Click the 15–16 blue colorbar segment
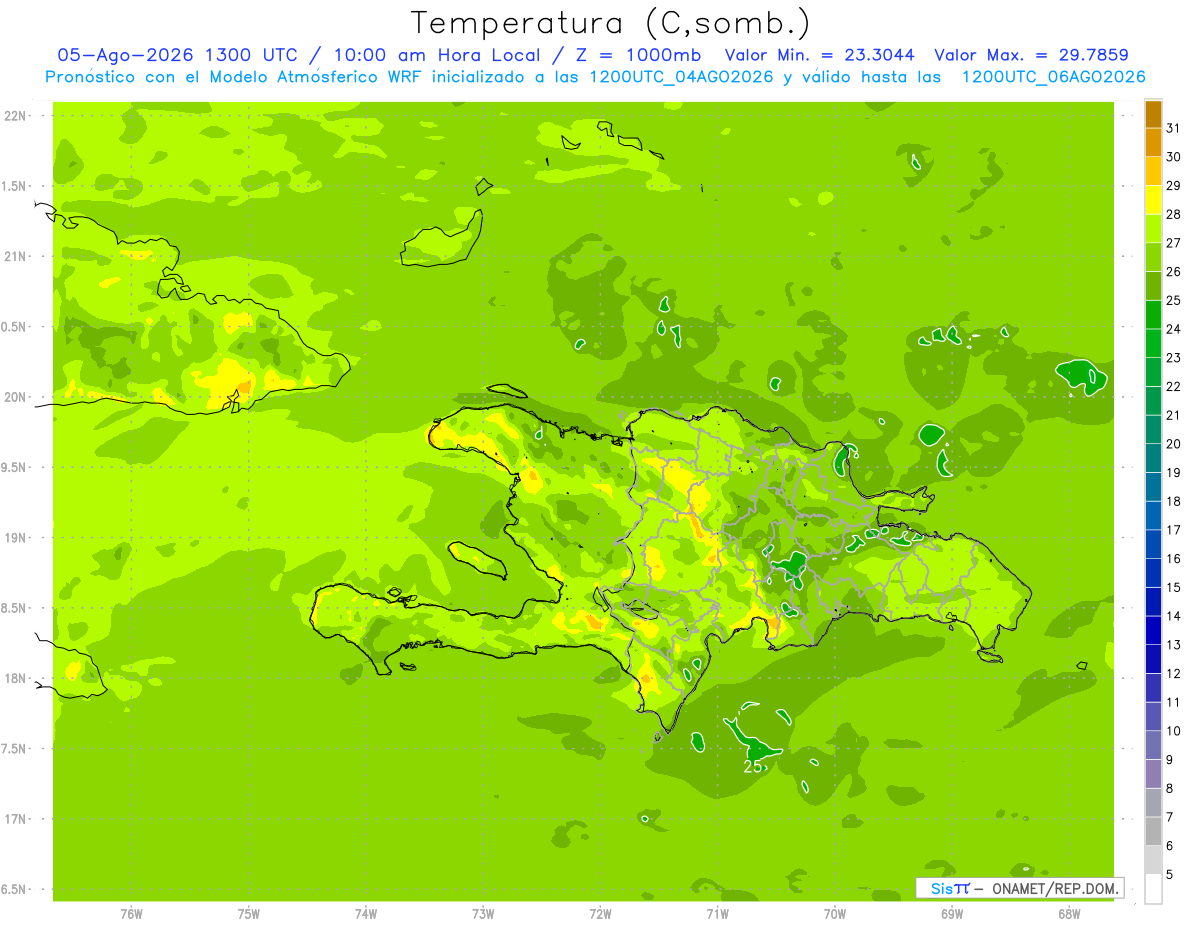 pyautogui.click(x=1153, y=573)
